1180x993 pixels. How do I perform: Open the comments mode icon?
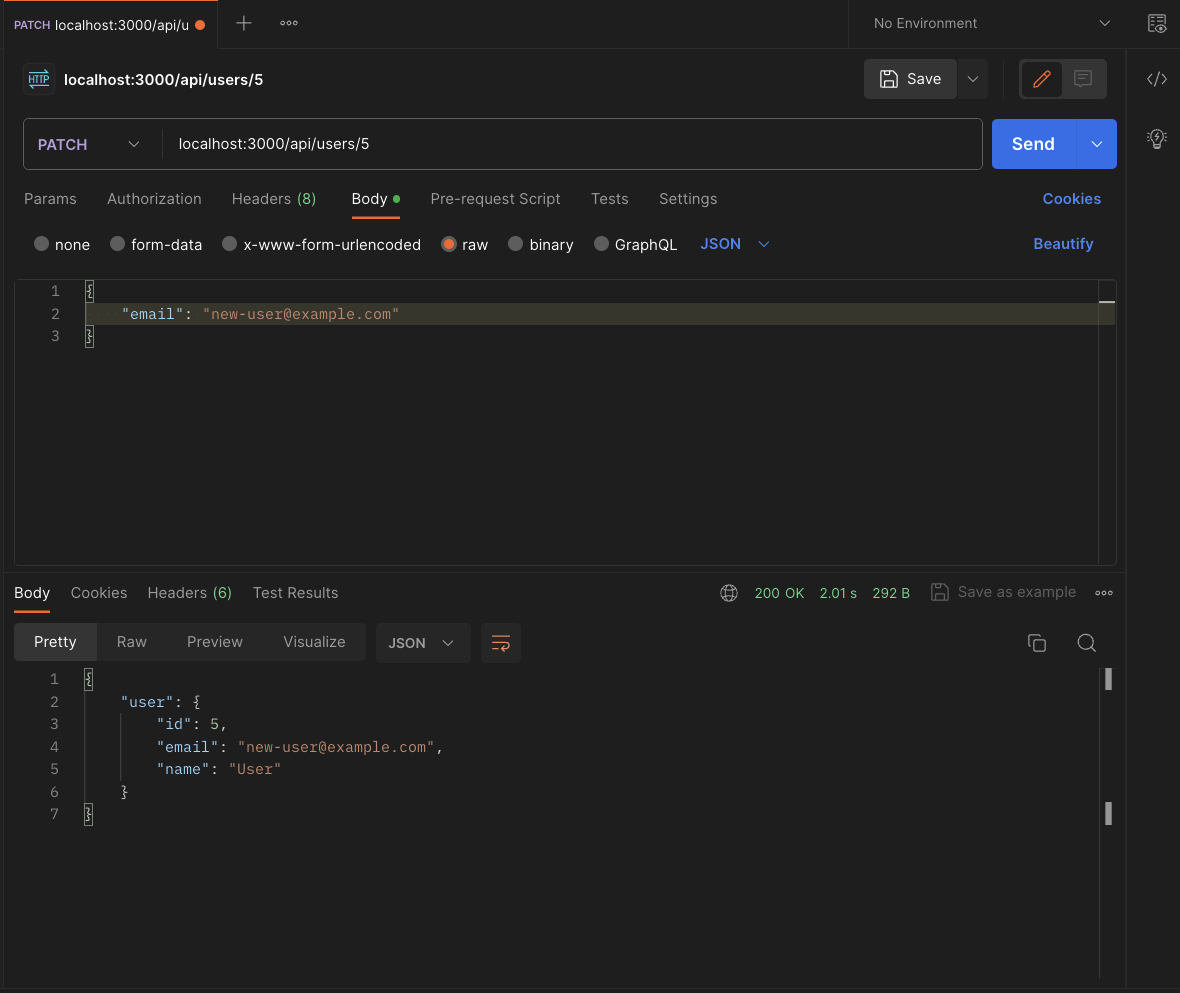pos(1082,79)
